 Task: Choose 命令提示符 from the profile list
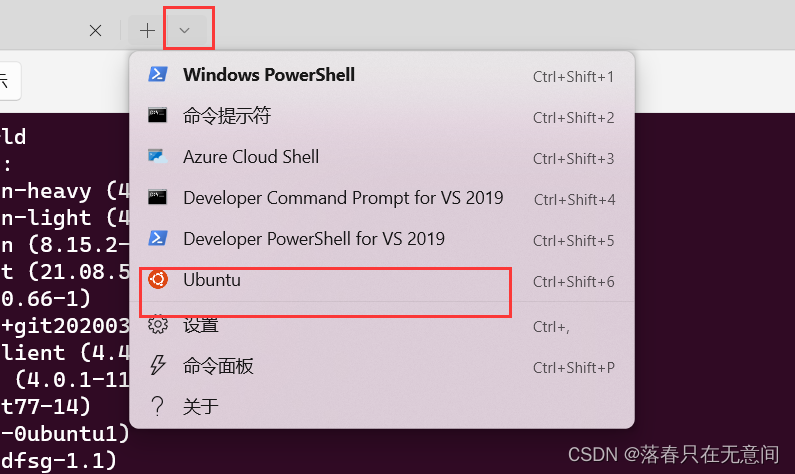382,116
